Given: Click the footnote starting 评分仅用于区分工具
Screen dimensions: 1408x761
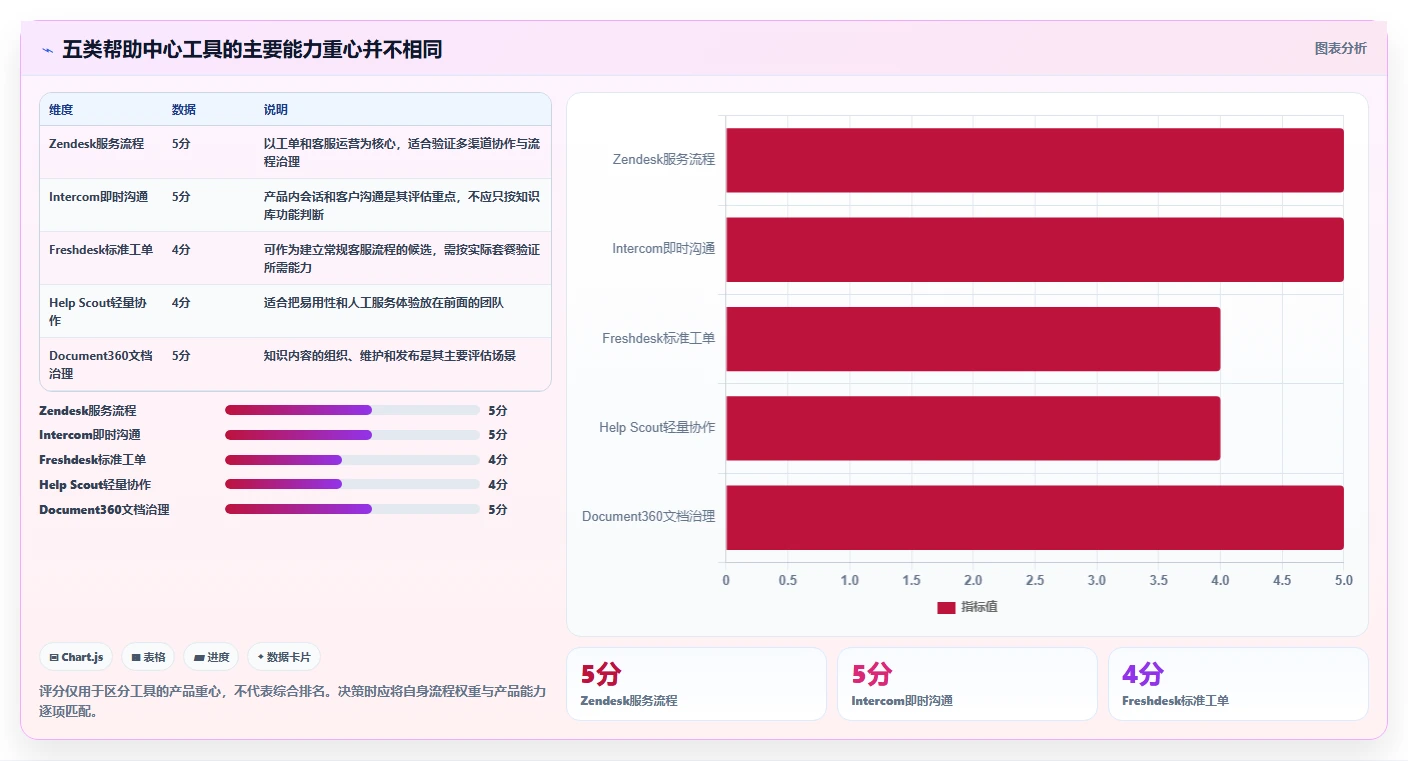Looking at the screenshot, I should (293, 701).
